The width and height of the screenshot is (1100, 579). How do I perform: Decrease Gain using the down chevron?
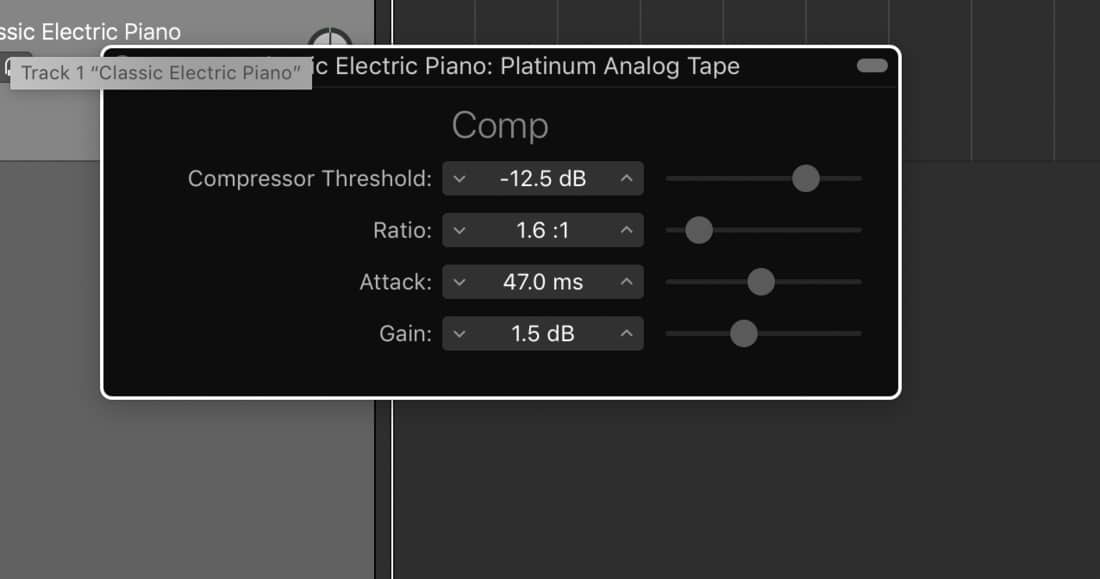(460, 333)
